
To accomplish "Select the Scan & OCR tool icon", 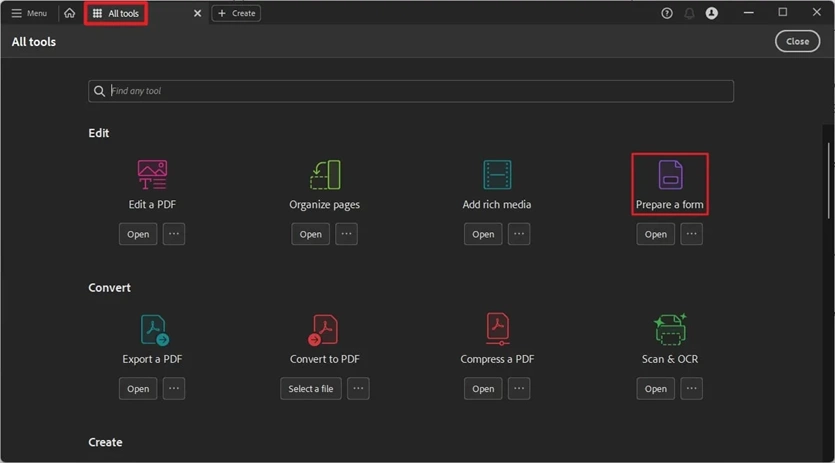I will coord(670,329).
